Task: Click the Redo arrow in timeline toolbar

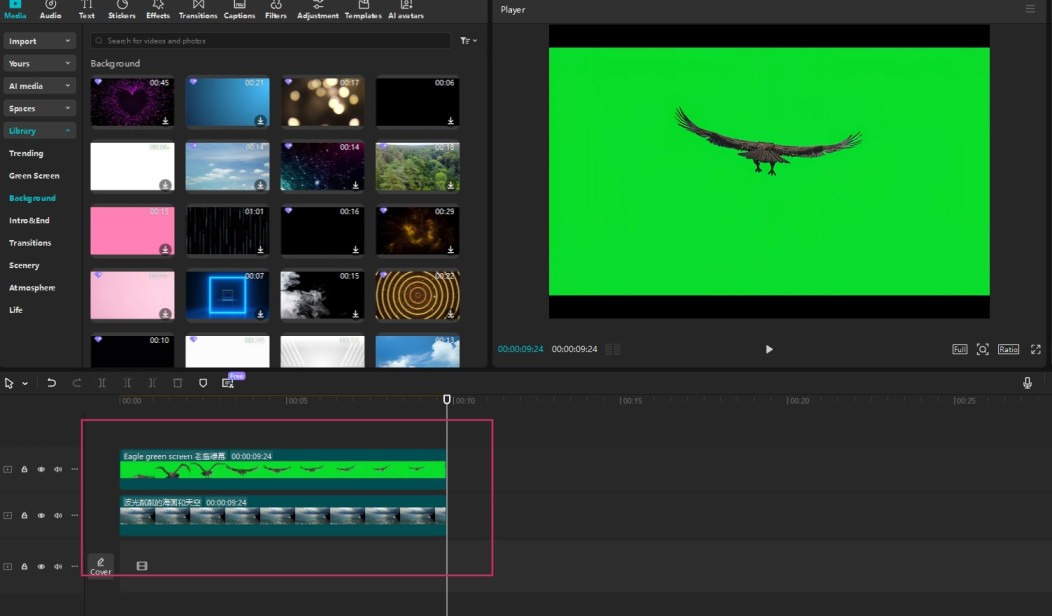Action: [x=76, y=382]
